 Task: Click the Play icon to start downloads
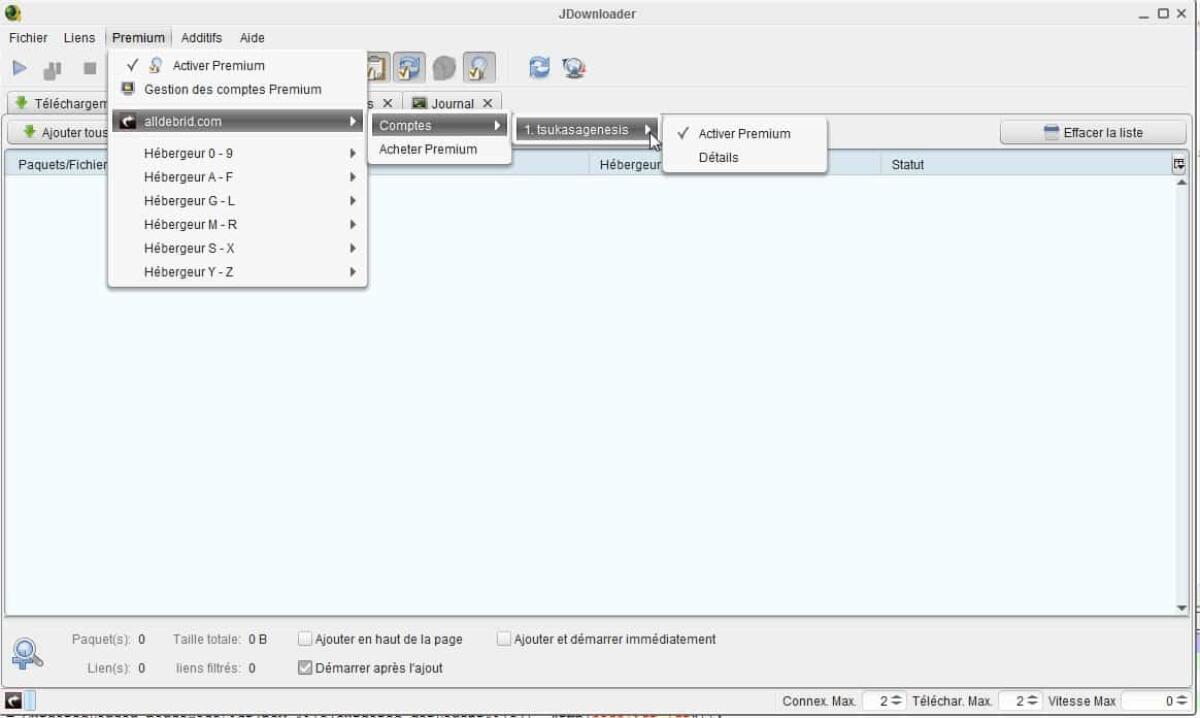pyautogui.click(x=20, y=67)
